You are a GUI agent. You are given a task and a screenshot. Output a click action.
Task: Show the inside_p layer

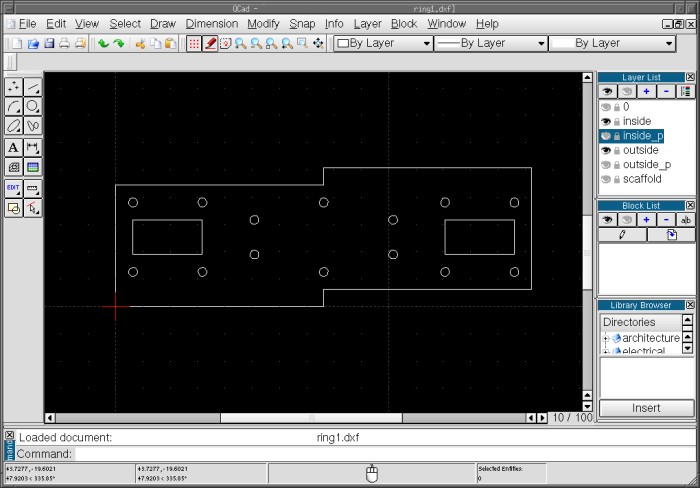pos(606,136)
